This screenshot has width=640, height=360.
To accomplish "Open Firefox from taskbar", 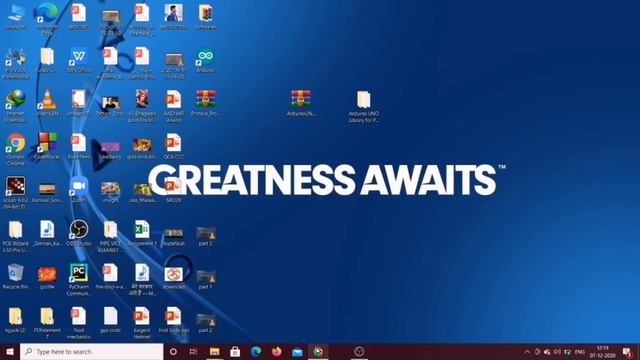I will click(x=277, y=351).
